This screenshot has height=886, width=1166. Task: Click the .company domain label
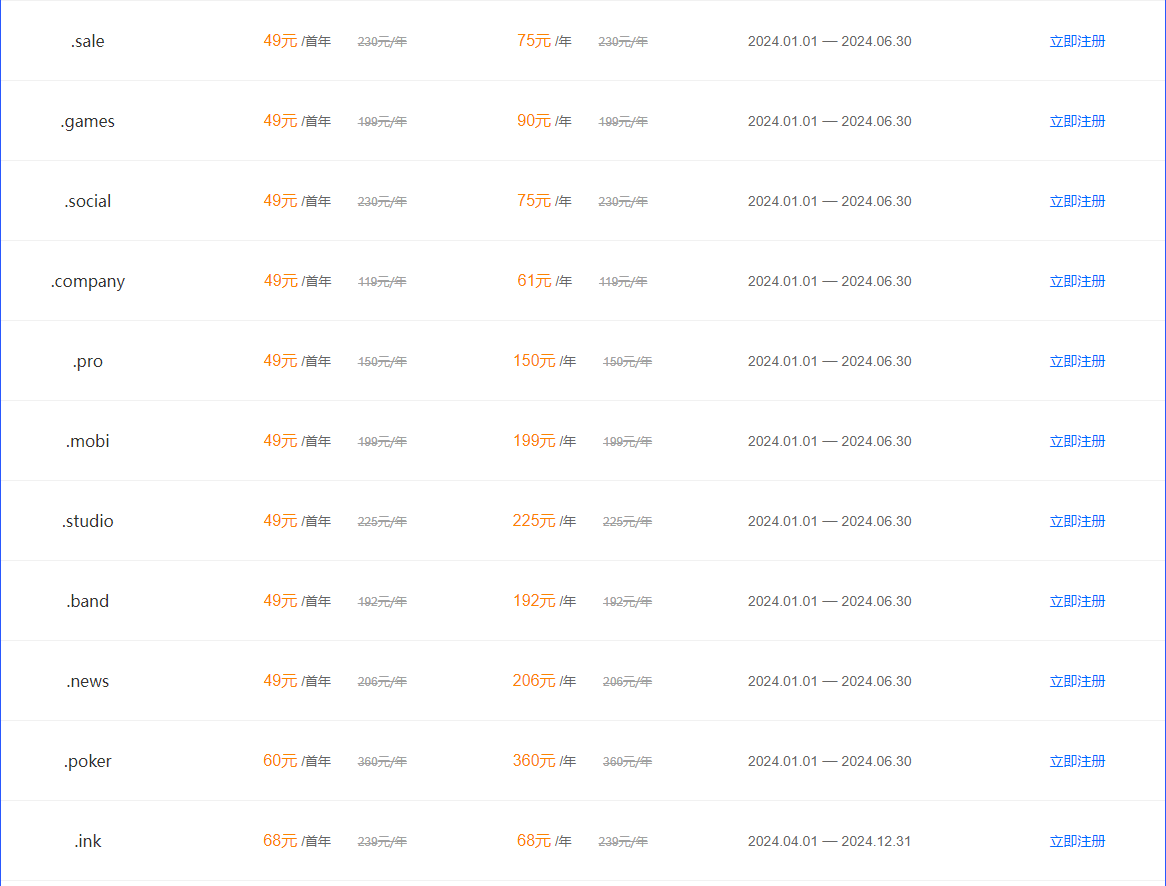pyautogui.click(x=88, y=282)
